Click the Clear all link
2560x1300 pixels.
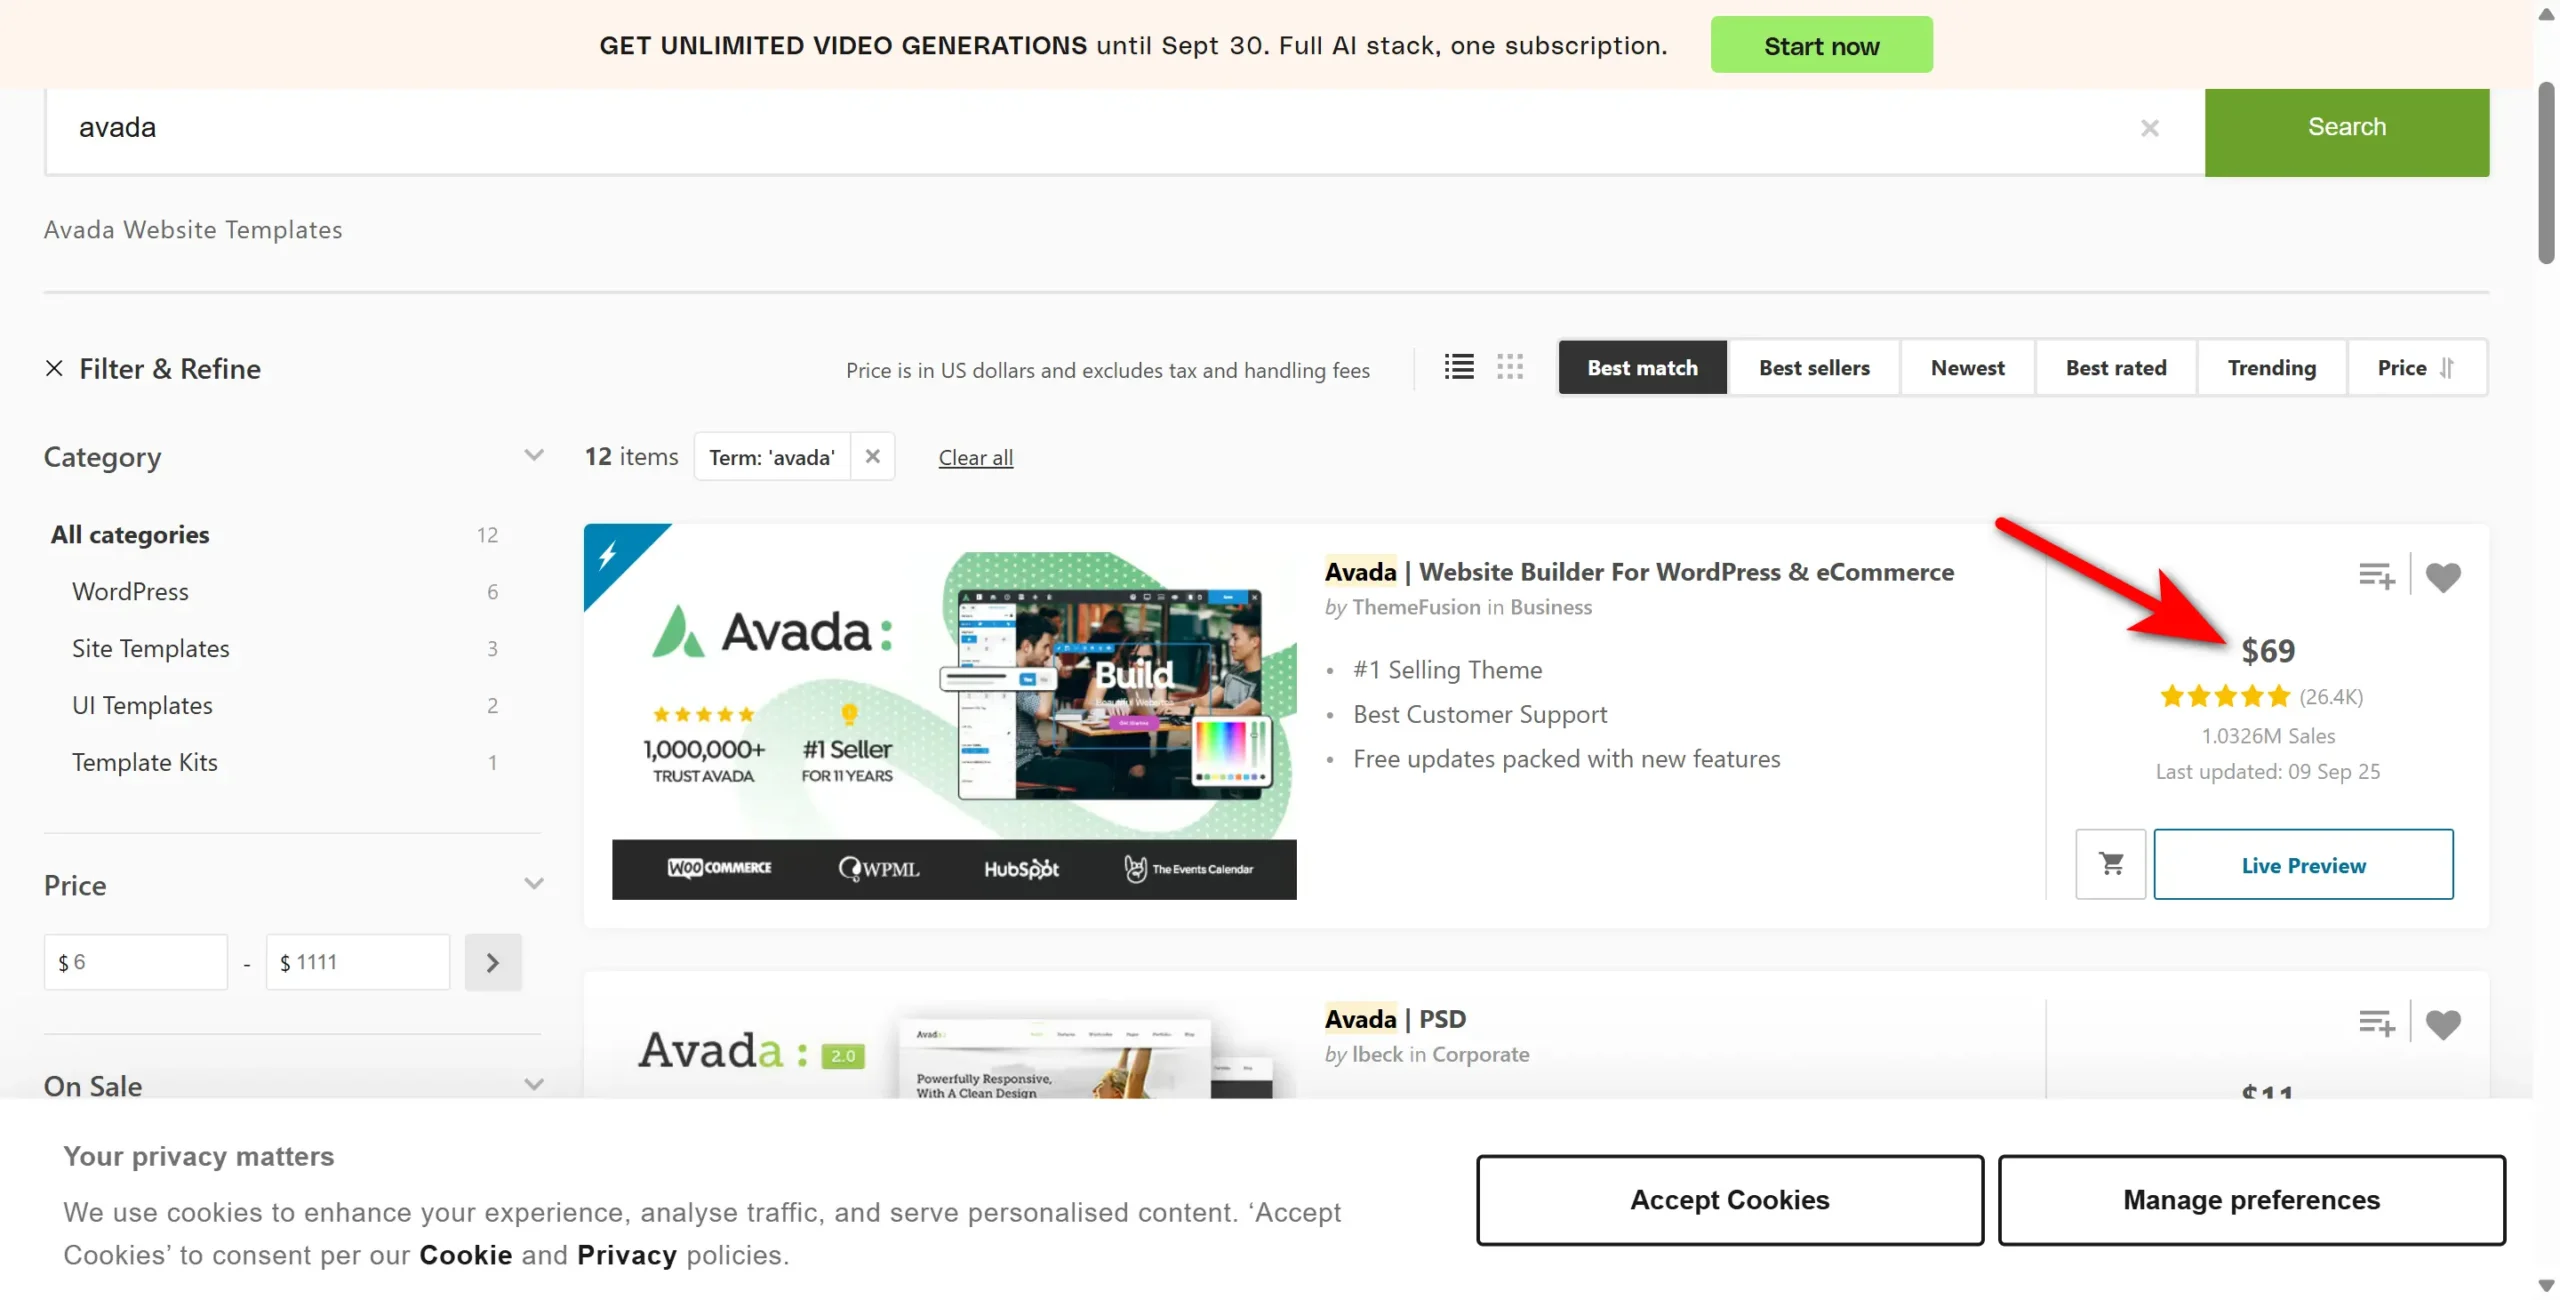pos(975,457)
